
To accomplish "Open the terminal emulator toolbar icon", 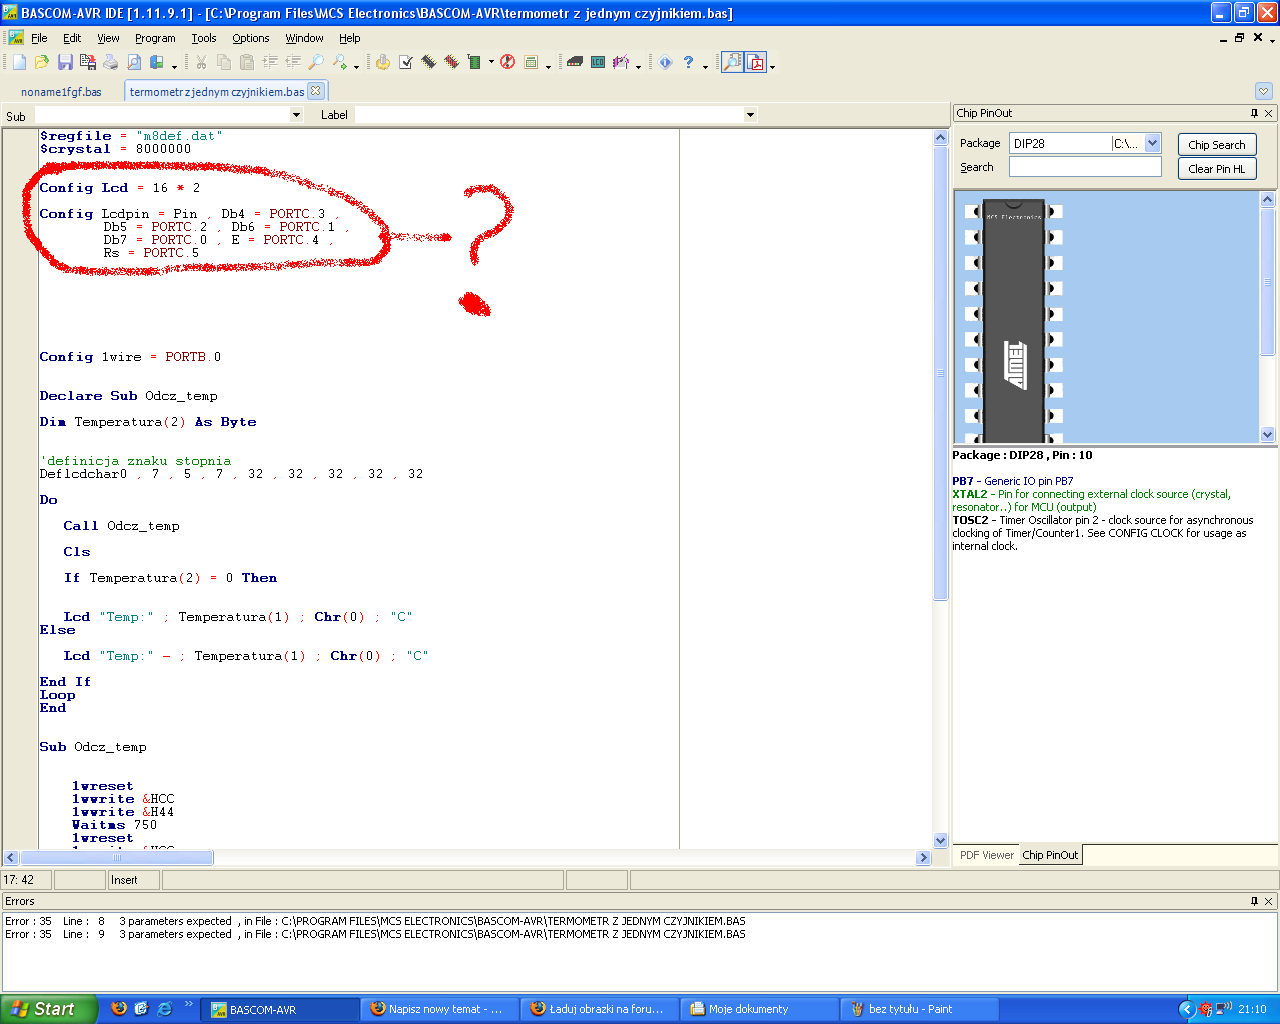I will [x=575, y=62].
